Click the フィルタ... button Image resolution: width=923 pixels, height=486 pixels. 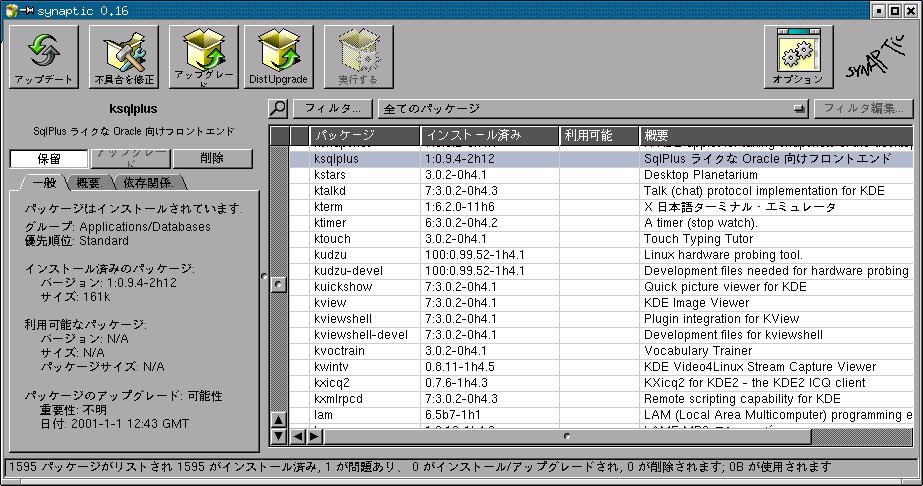click(x=333, y=108)
